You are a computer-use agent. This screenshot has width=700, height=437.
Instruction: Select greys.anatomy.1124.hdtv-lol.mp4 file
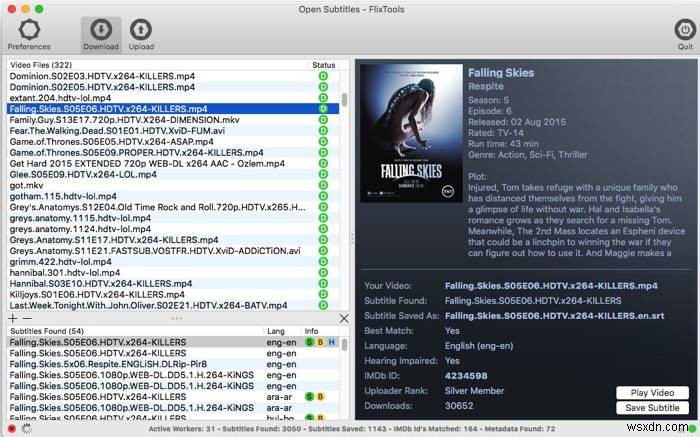coord(173,229)
